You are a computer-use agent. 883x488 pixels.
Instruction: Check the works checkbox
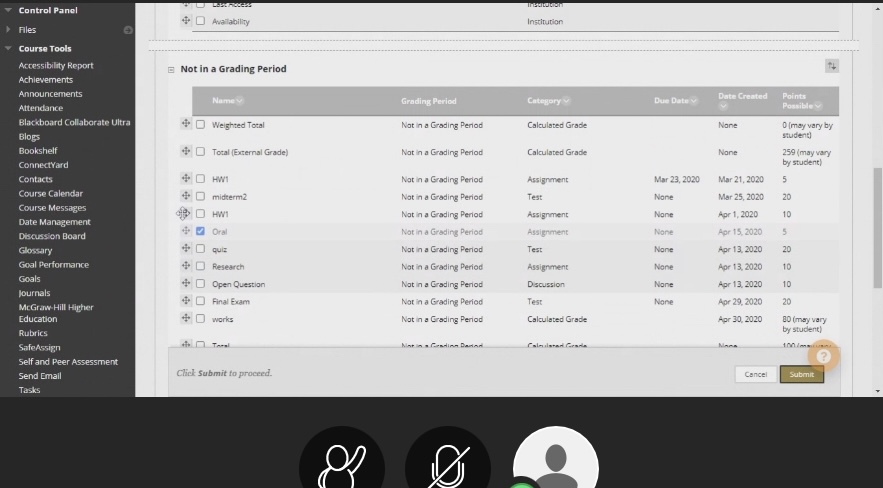[200, 318]
